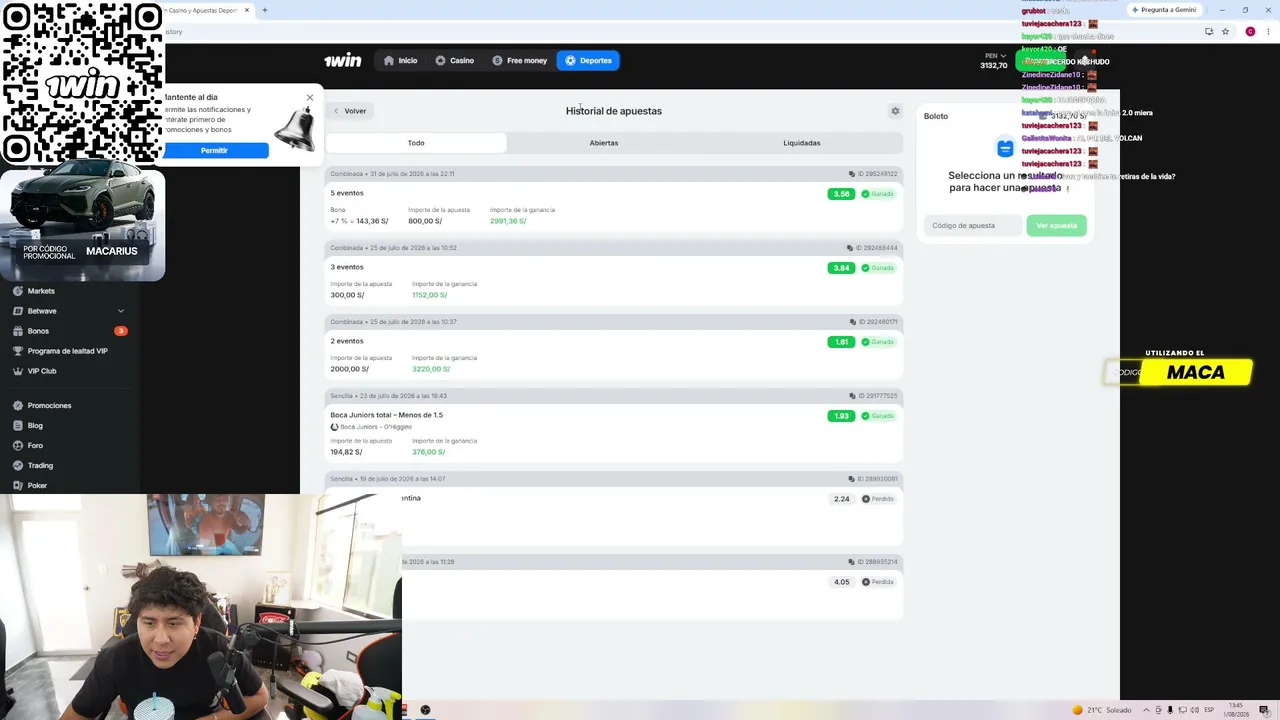Close the 1win browser tab
Screen dimensions: 1280x720
pyautogui.click(x=247, y=10)
